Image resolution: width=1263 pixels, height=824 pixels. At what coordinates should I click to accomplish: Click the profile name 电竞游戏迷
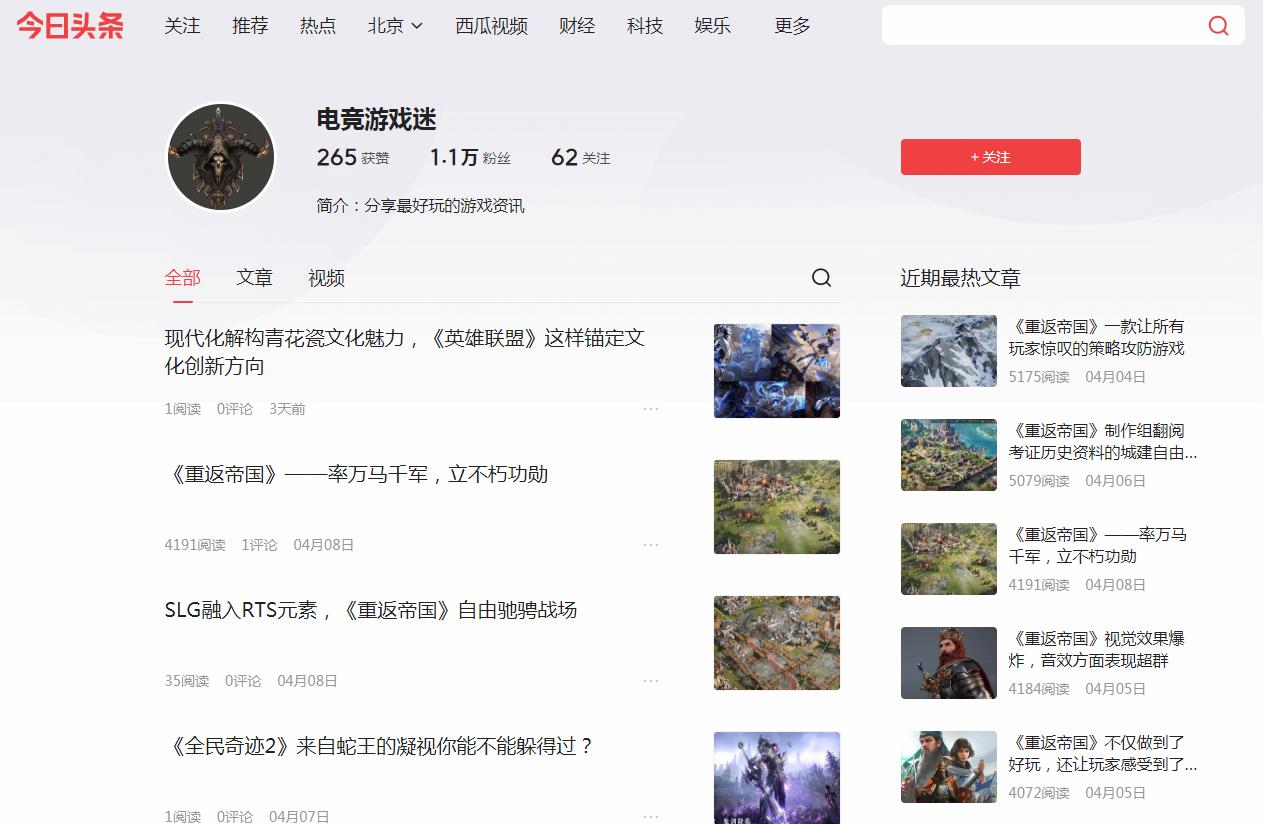(377, 119)
